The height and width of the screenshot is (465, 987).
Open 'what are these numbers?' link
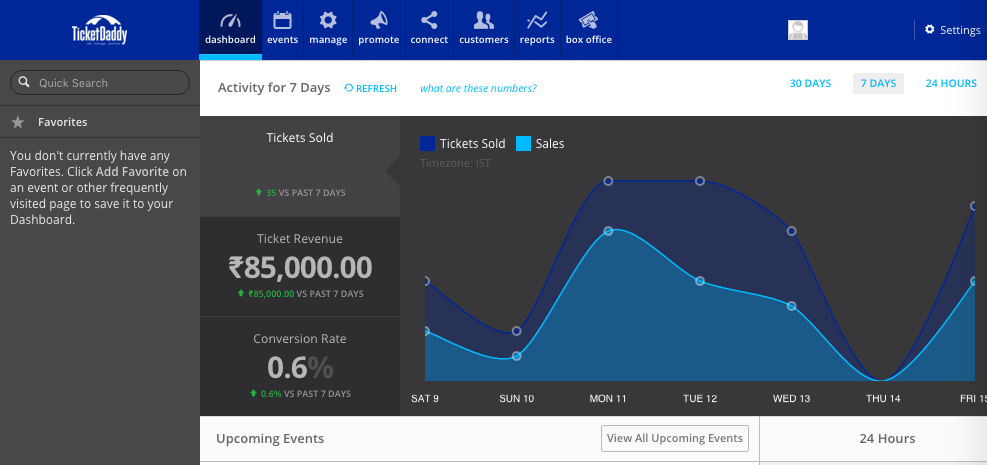coord(478,89)
